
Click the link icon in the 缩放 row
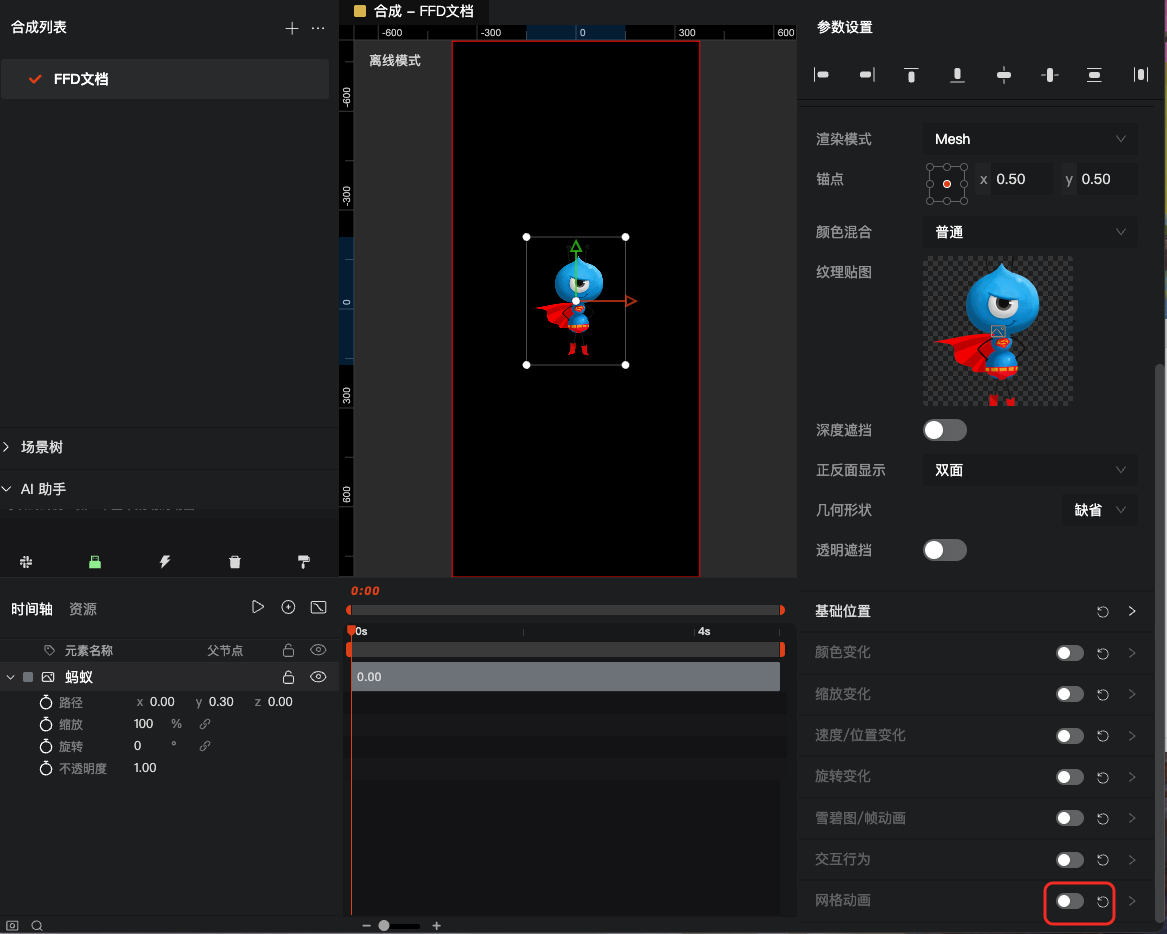(205, 724)
